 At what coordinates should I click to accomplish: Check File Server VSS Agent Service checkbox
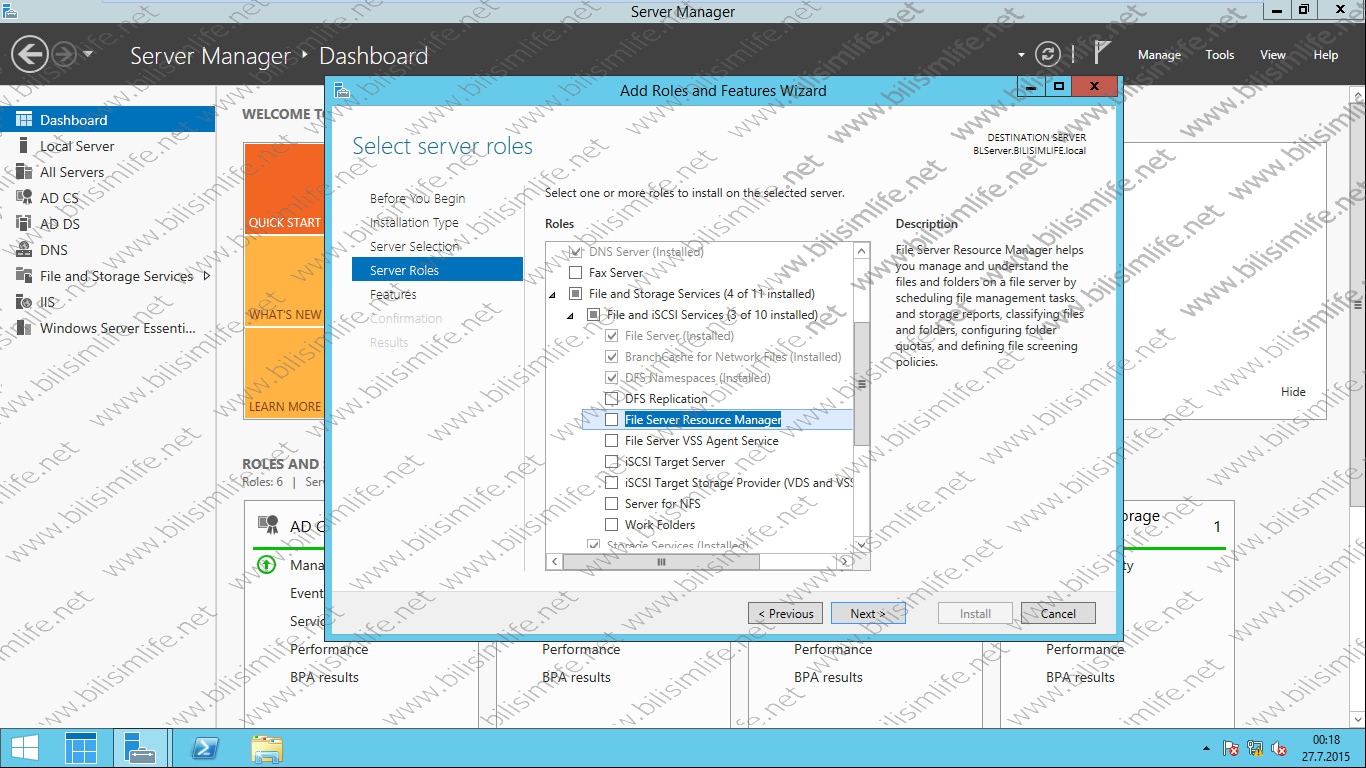[611, 441]
